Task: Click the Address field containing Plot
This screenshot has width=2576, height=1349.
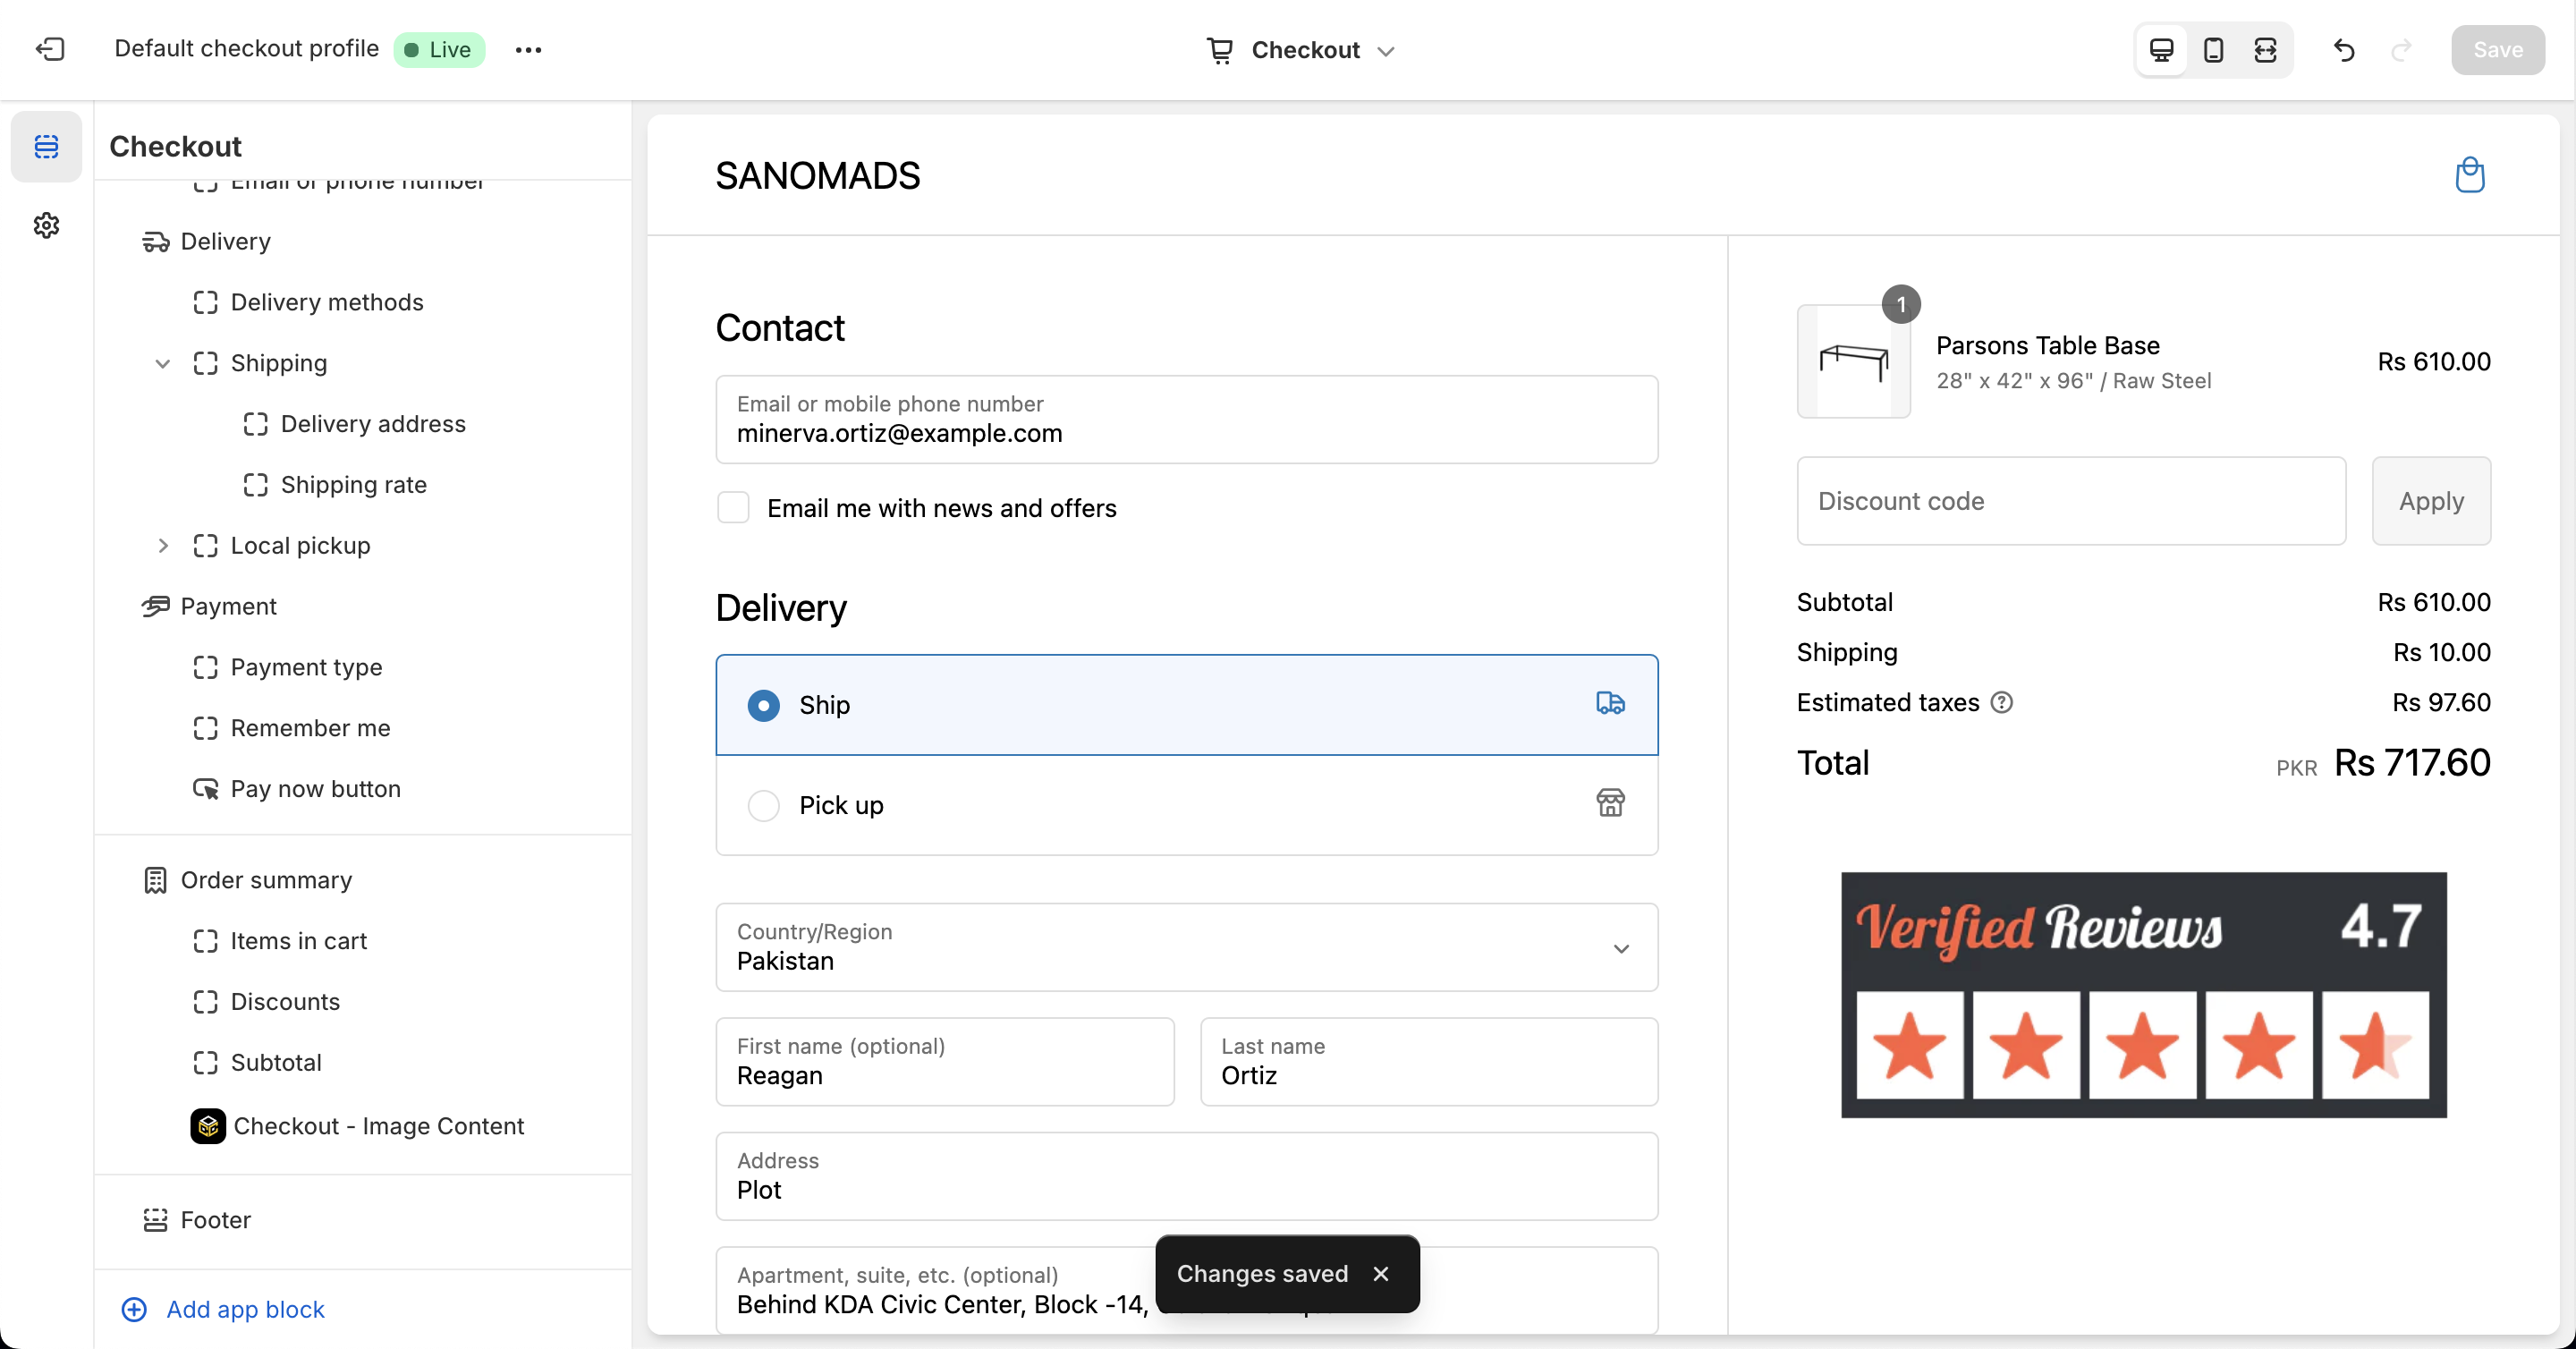Action: pos(1187,1176)
